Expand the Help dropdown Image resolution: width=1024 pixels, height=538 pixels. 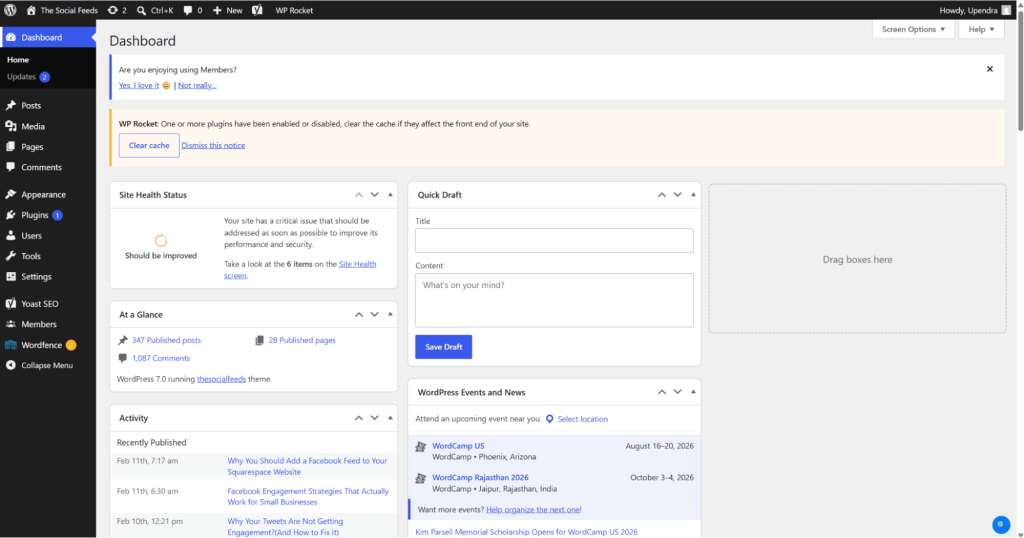tap(981, 29)
